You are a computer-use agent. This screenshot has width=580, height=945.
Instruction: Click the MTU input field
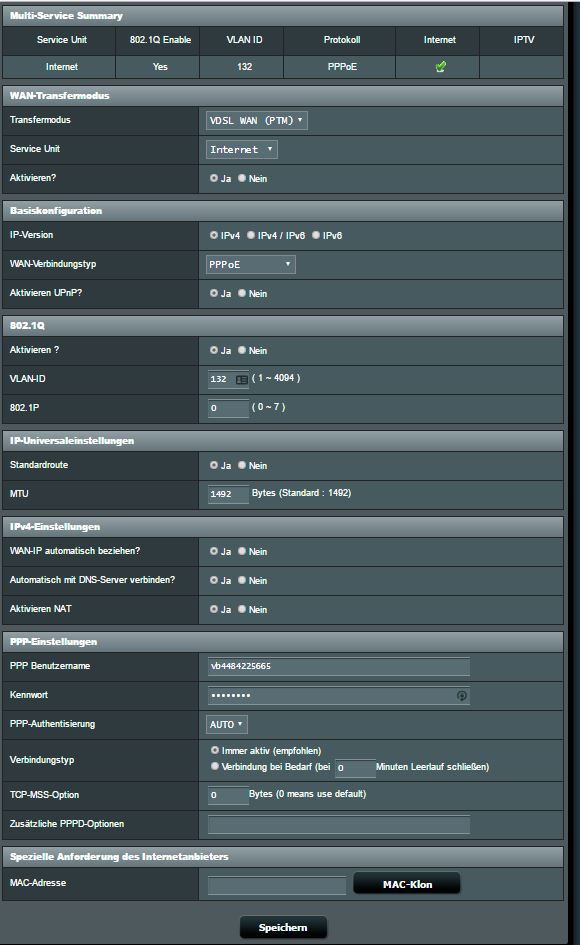[x=228, y=494]
